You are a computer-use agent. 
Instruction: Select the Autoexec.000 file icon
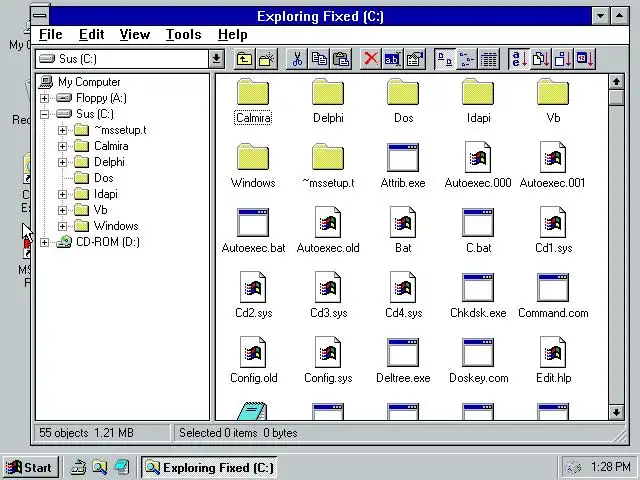coord(478,157)
